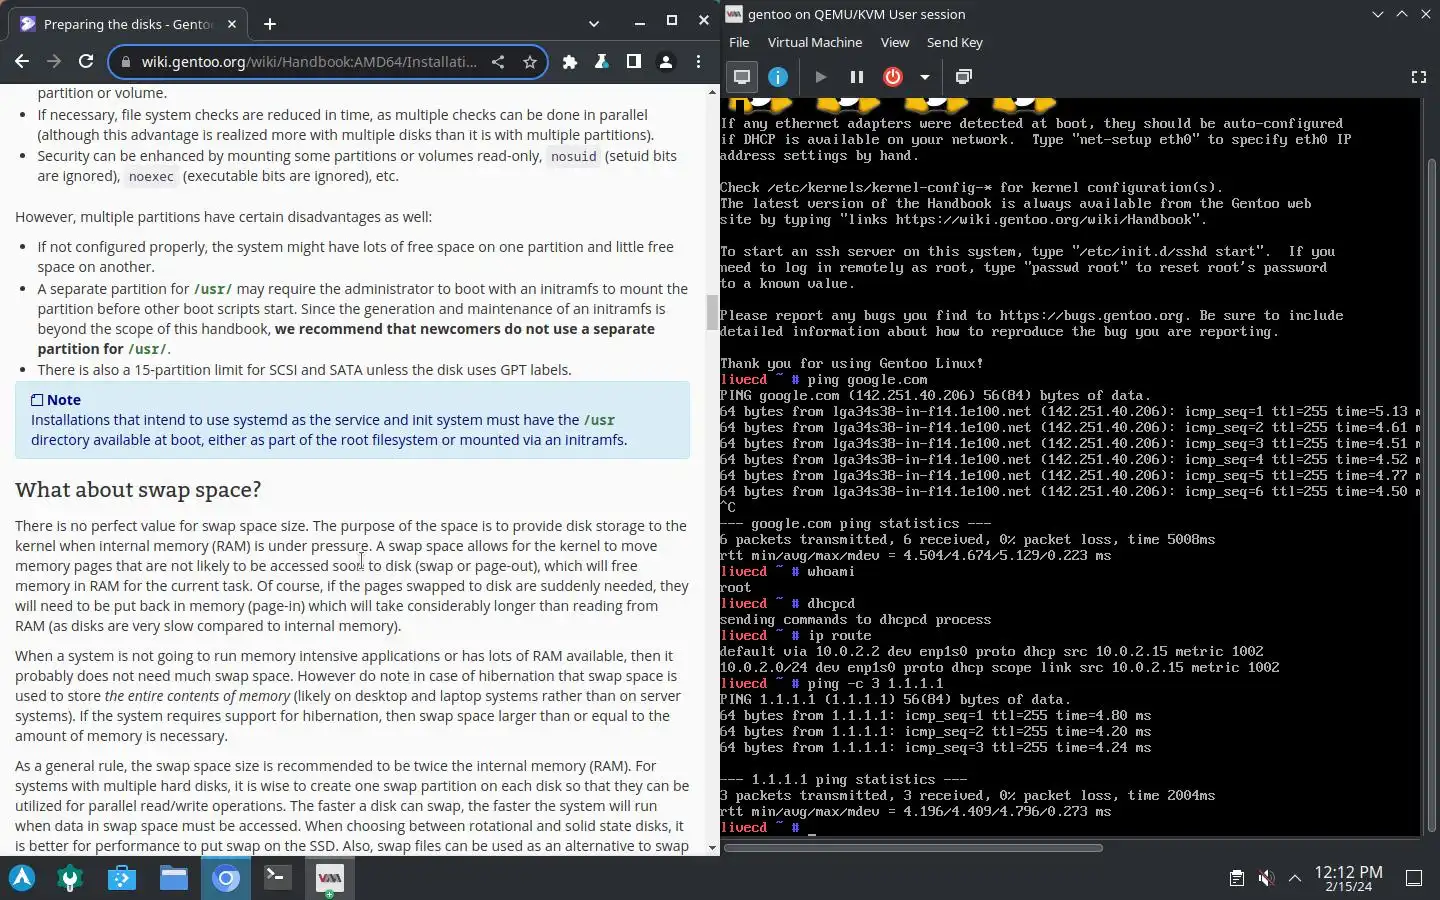The image size is (1440, 900).
Task: Open terminal from taskbar
Action: tap(277, 878)
